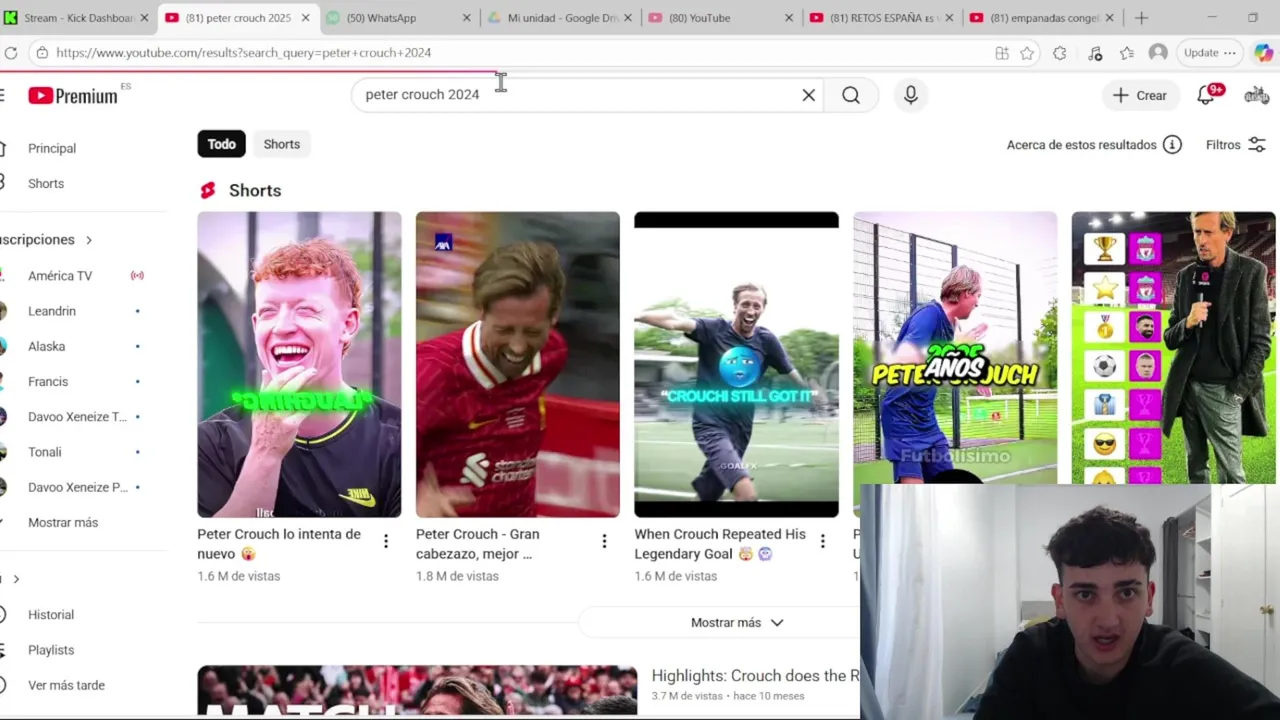Clear the search box with the X icon
The image size is (1280, 720).
(808, 95)
